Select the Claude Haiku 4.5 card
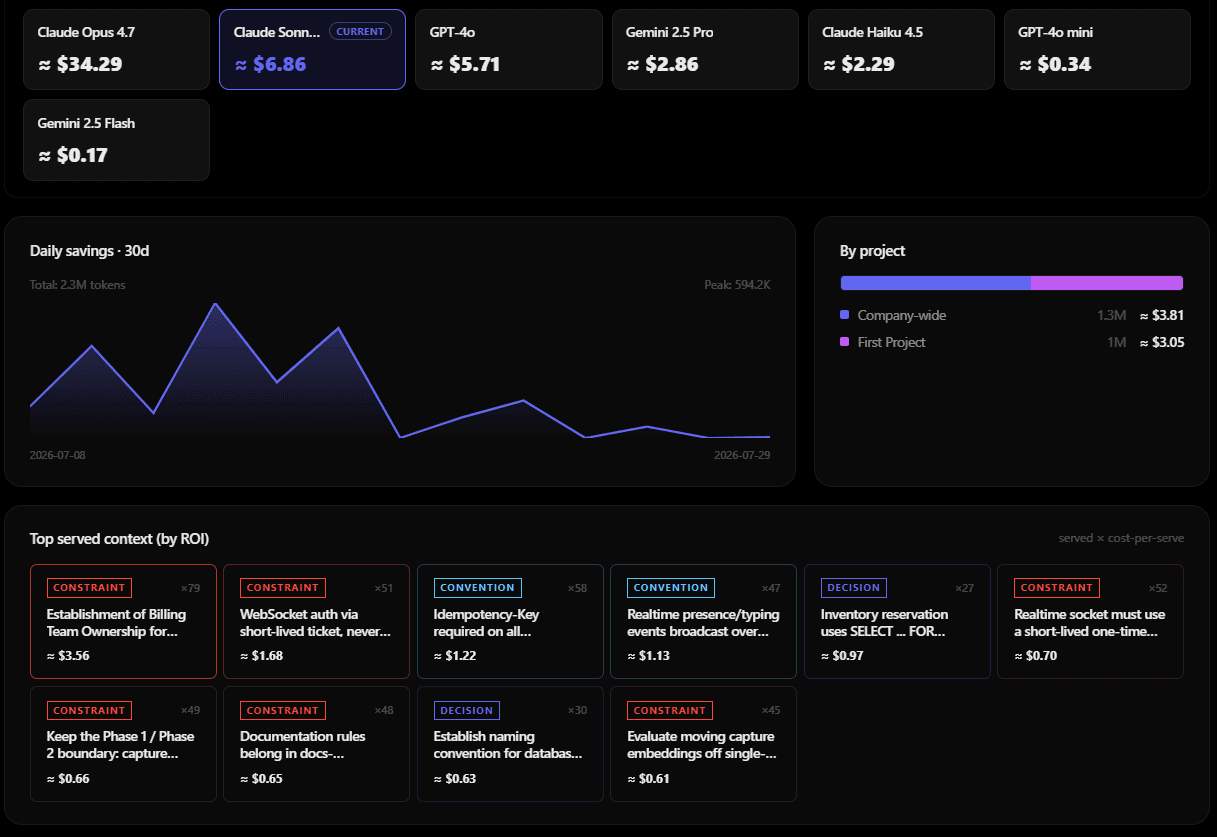 901,50
